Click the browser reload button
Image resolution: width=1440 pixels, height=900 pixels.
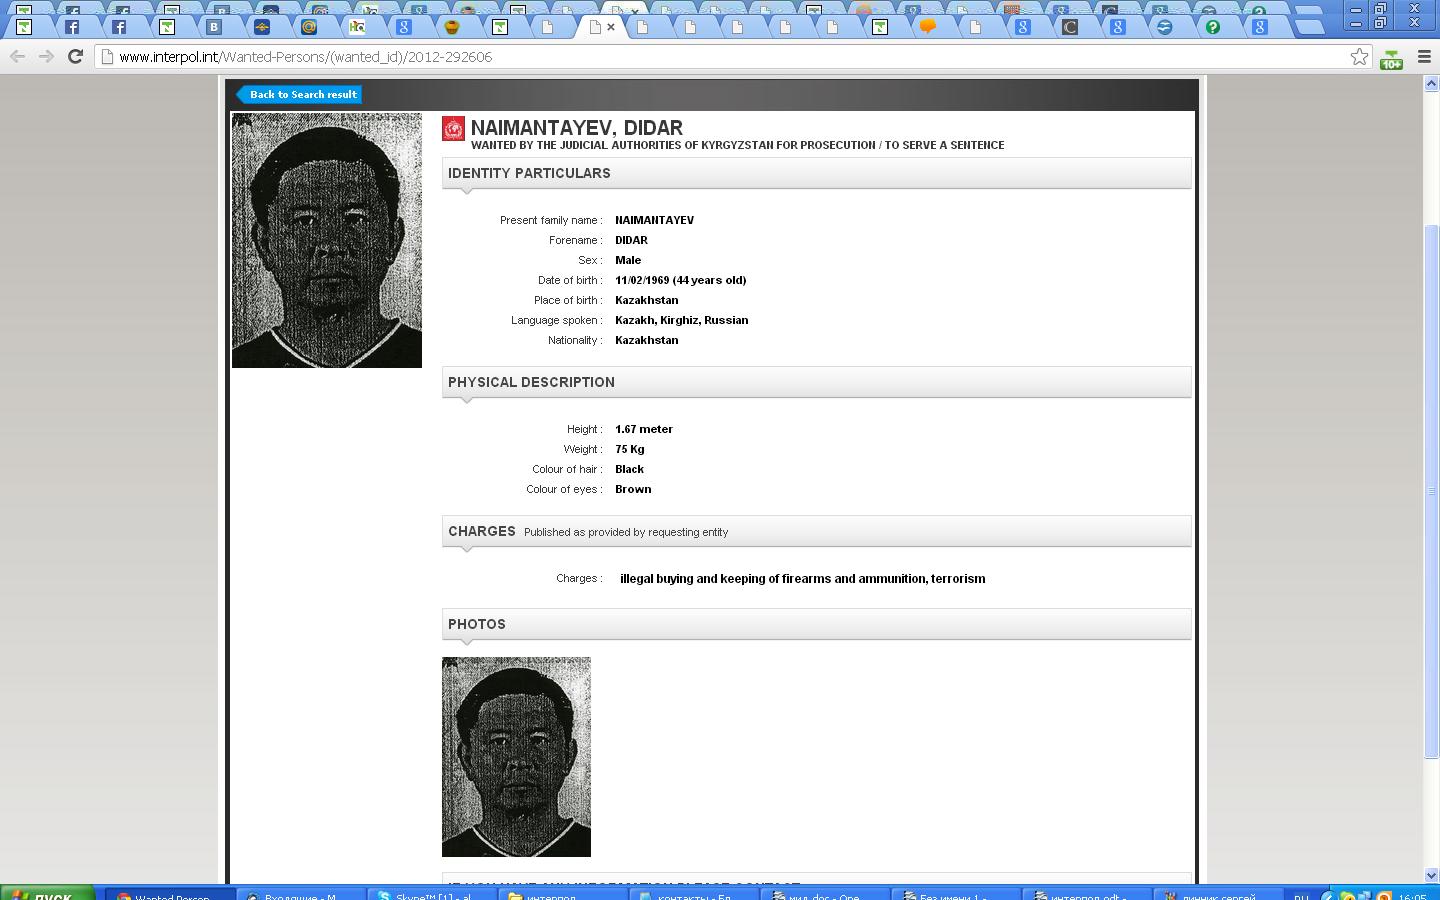click(74, 57)
